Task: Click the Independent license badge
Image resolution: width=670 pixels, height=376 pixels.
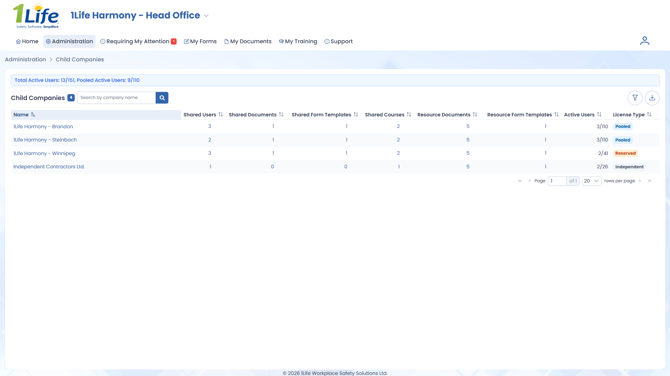Action: click(x=629, y=167)
